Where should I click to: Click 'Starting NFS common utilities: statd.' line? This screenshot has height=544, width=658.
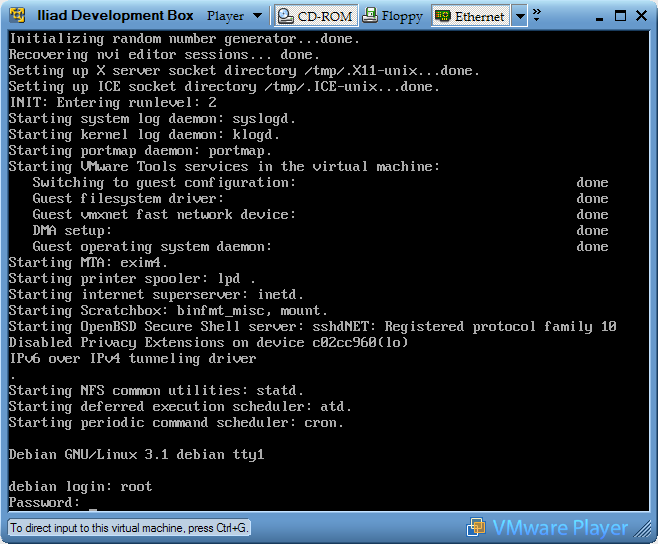156,390
